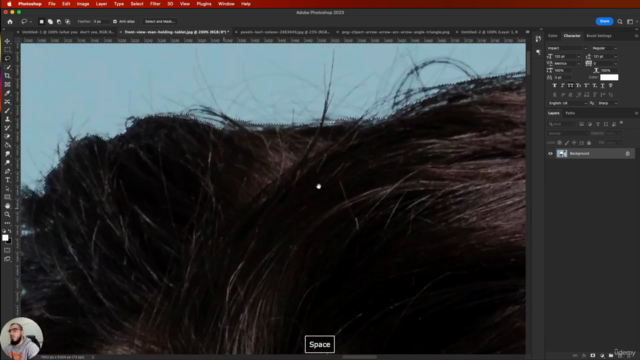The width and height of the screenshot is (640, 360).
Task: Open the Edit Toolbar three-dots button
Action: pyautogui.click(x=7, y=223)
